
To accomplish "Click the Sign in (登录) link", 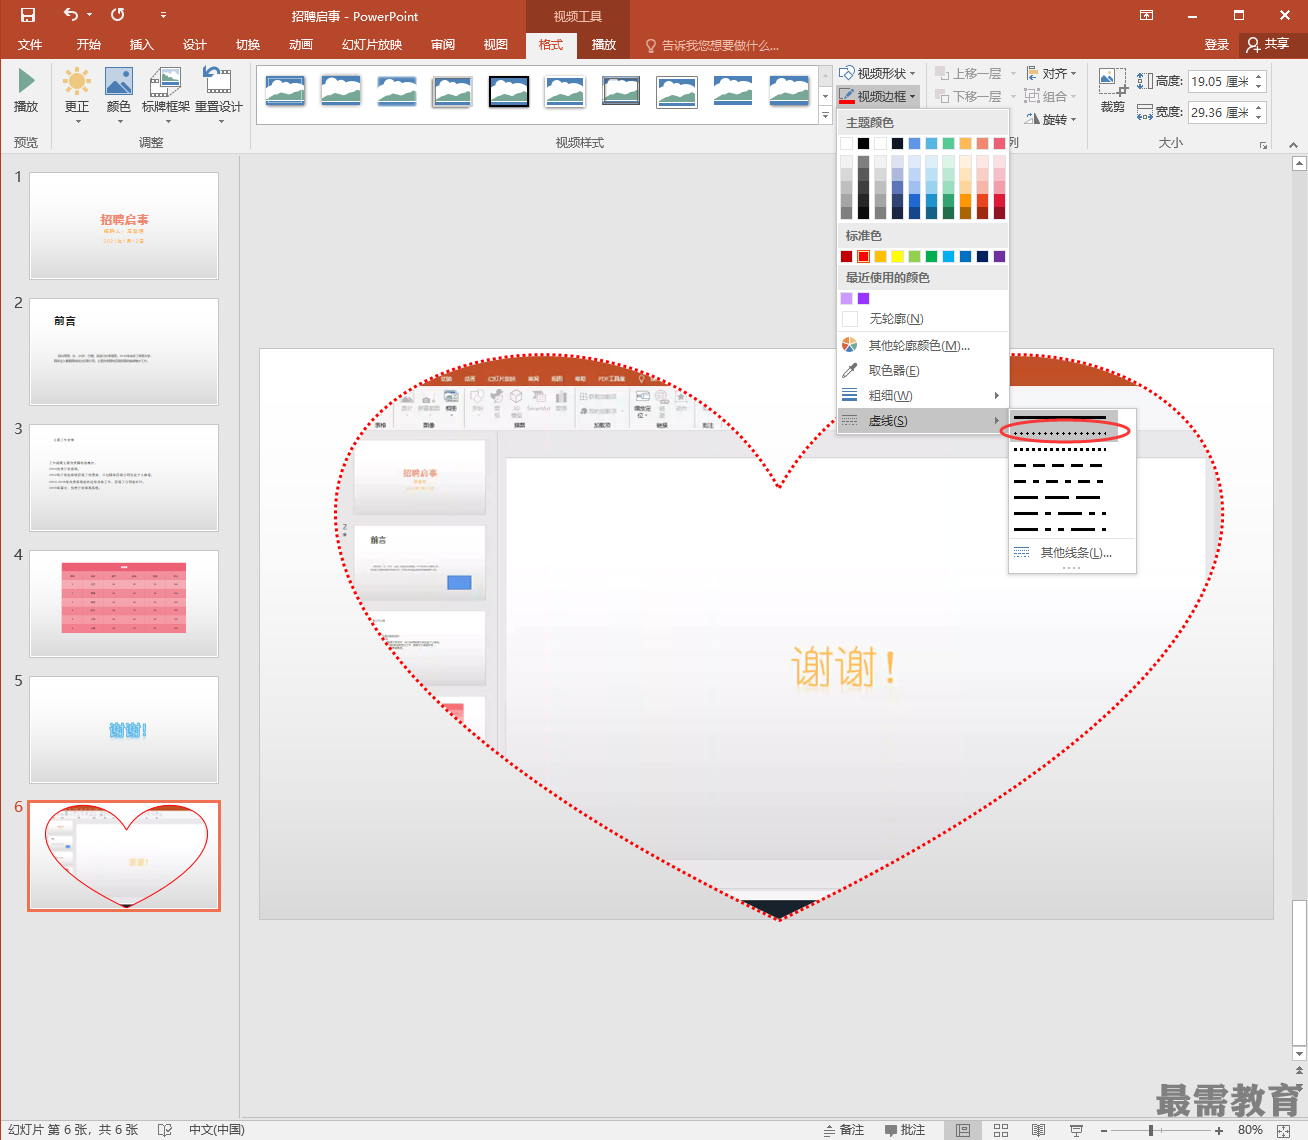I will coord(1217,44).
